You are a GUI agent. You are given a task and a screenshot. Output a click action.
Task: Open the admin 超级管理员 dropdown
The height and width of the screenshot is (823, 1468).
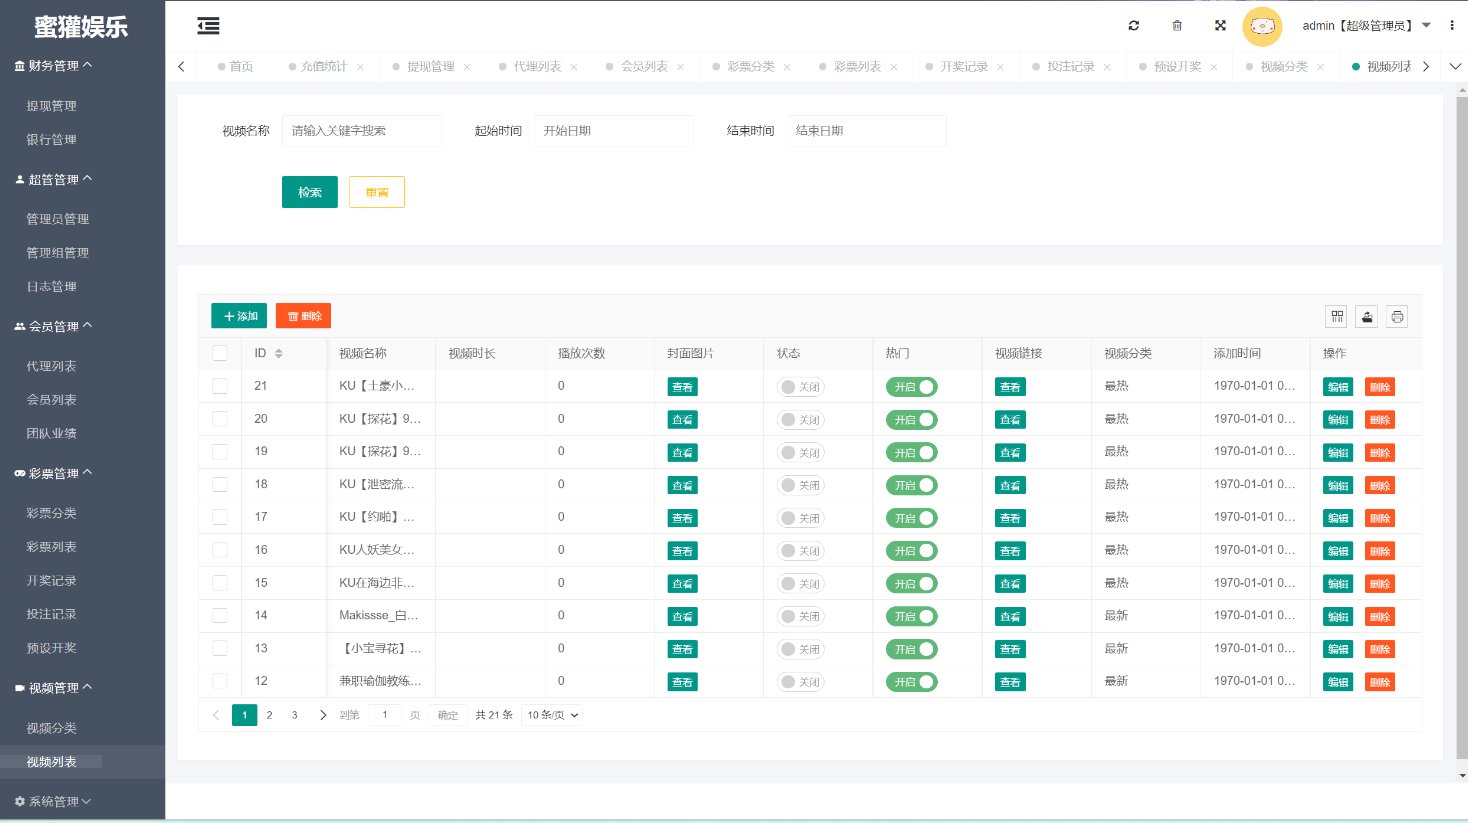click(1366, 26)
